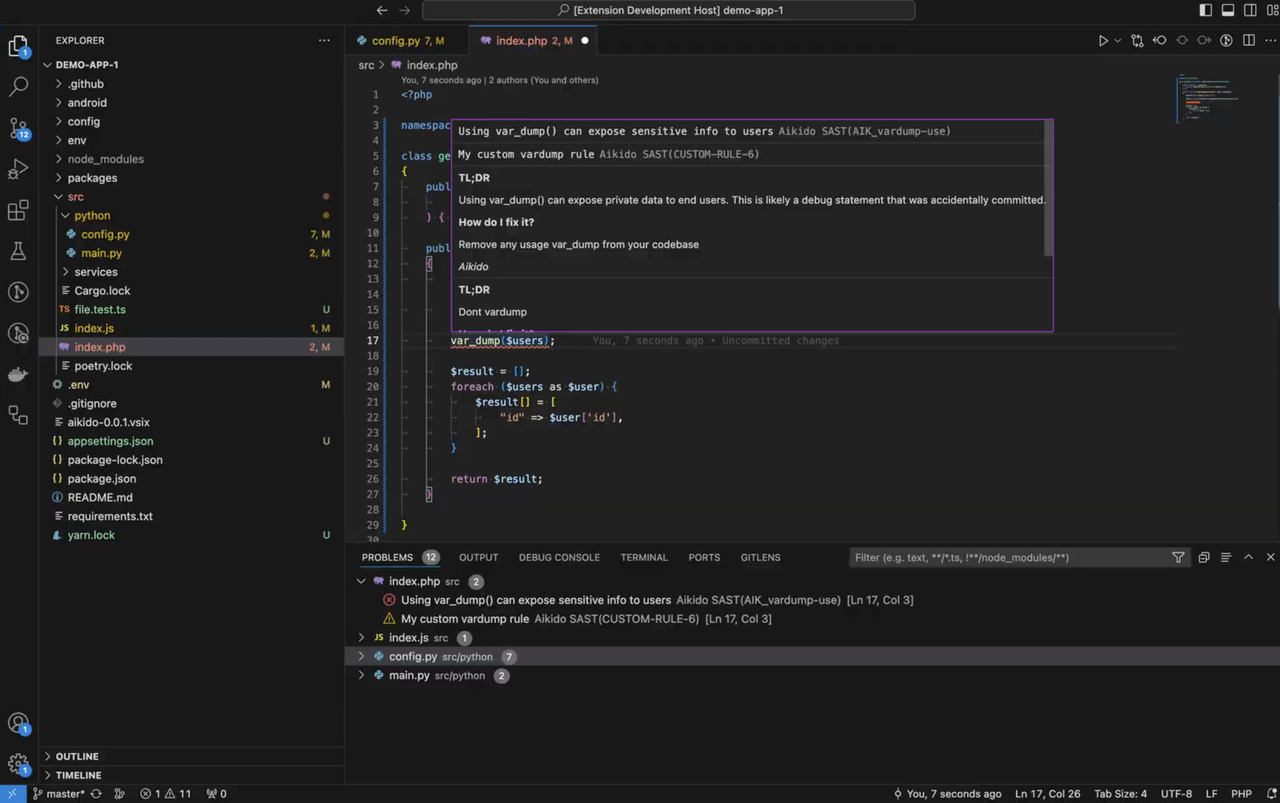Viewport: 1280px width, 803px height.
Task: Open the Docker view in activity bar
Action: pyautogui.click(x=18, y=374)
